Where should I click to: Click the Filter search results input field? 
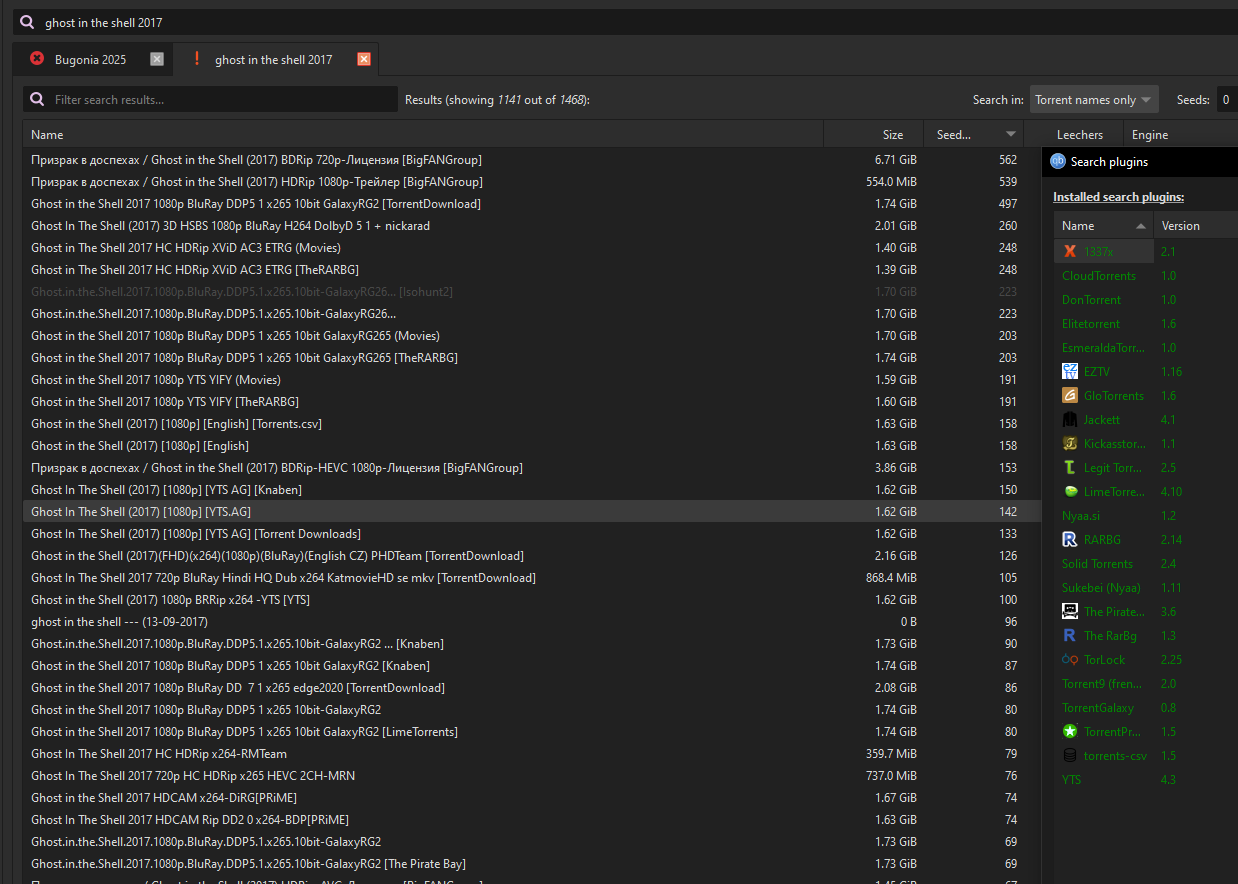pyautogui.click(x=211, y=99)
